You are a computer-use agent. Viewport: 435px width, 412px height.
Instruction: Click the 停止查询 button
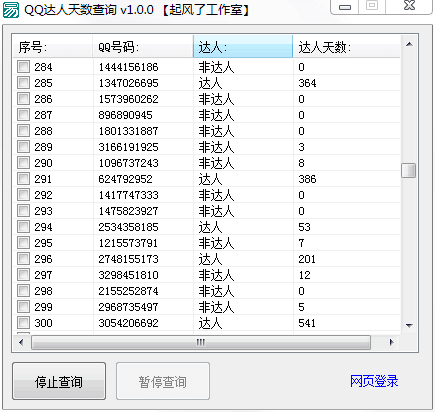[59, 381]
